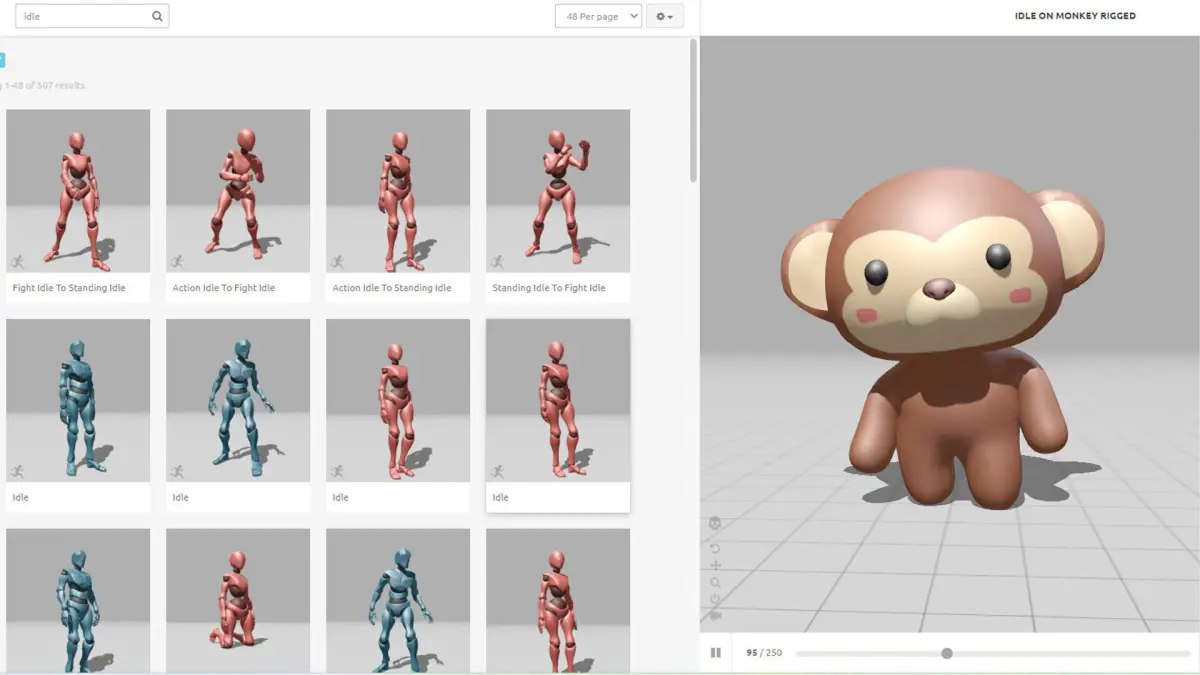Click the animation list vertical scrollbar
1200x675 pixels.
(694, 110)
